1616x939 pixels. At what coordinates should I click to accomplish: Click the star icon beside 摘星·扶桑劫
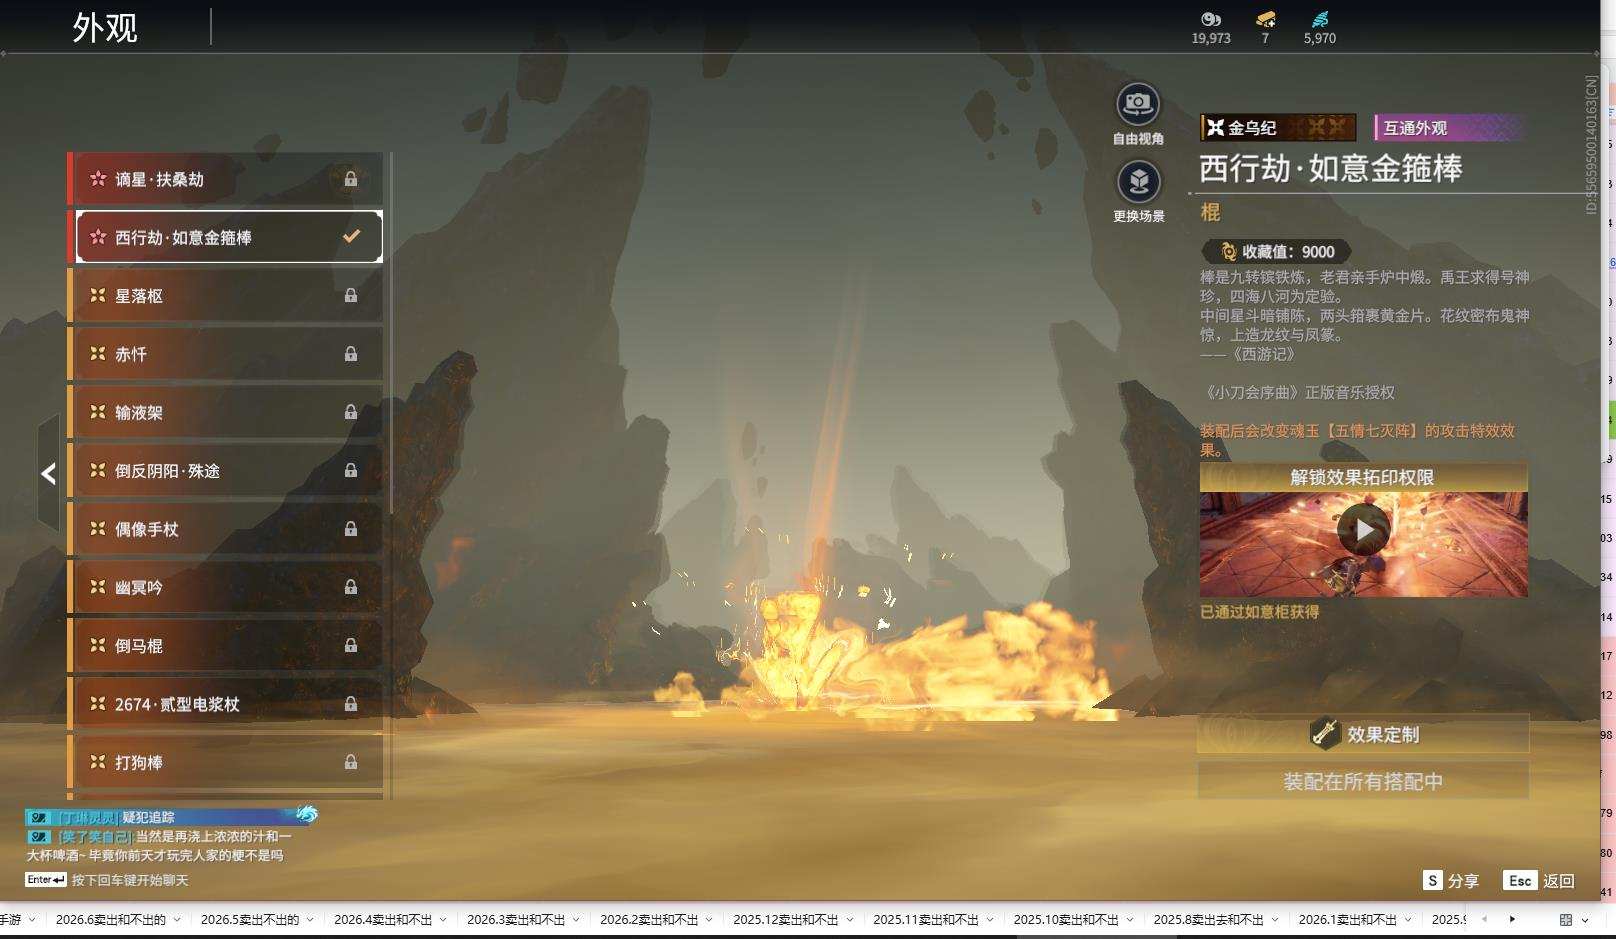click(98, 179)
